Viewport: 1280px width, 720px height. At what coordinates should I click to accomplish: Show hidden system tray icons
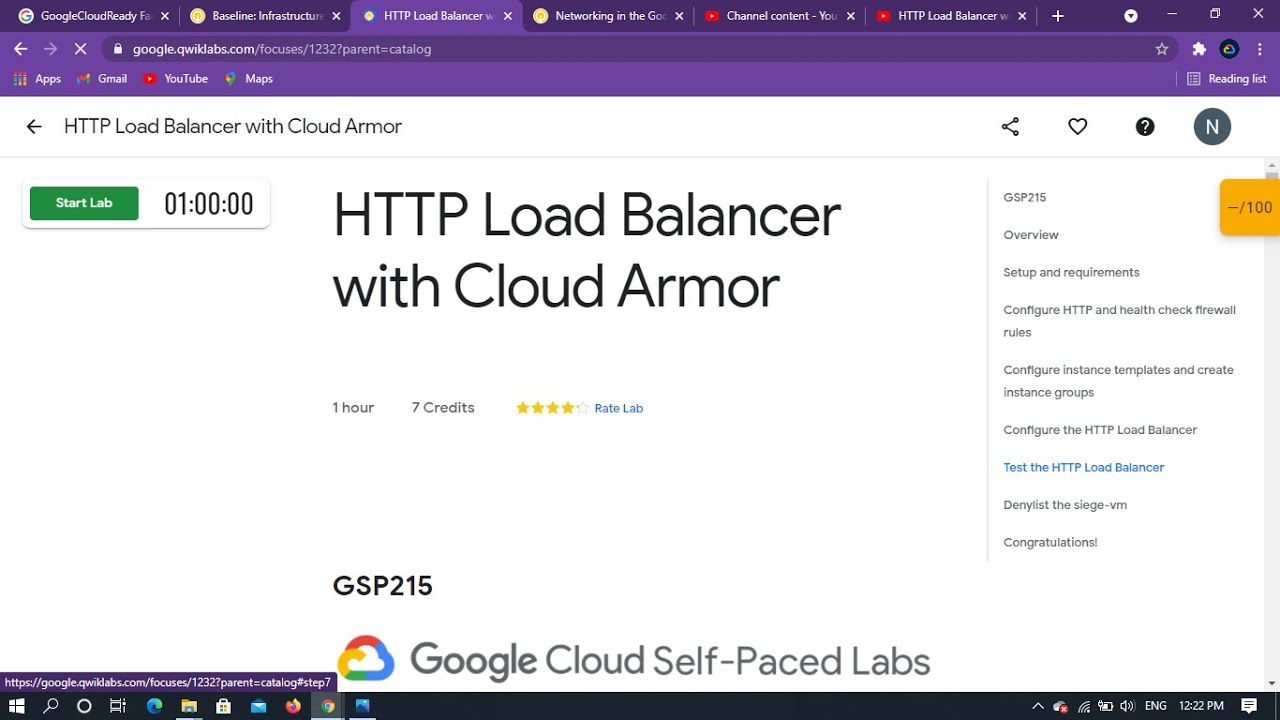point(1038,706)
